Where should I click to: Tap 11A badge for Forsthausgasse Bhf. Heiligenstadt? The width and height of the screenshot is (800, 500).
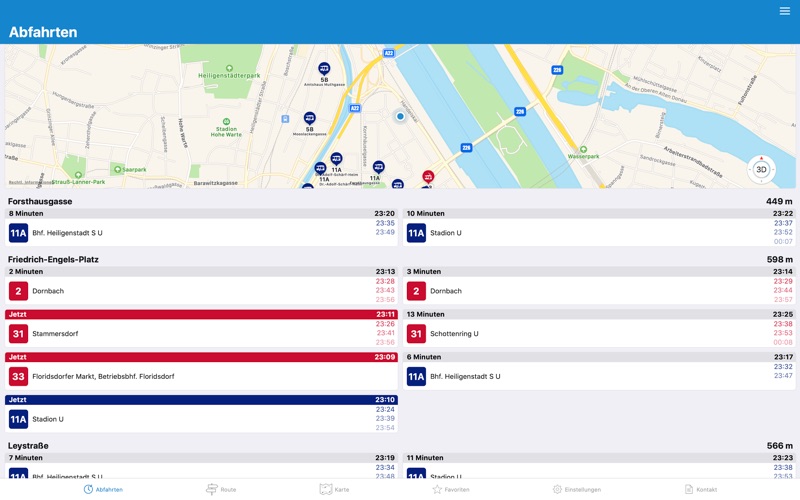pos(18,233)
